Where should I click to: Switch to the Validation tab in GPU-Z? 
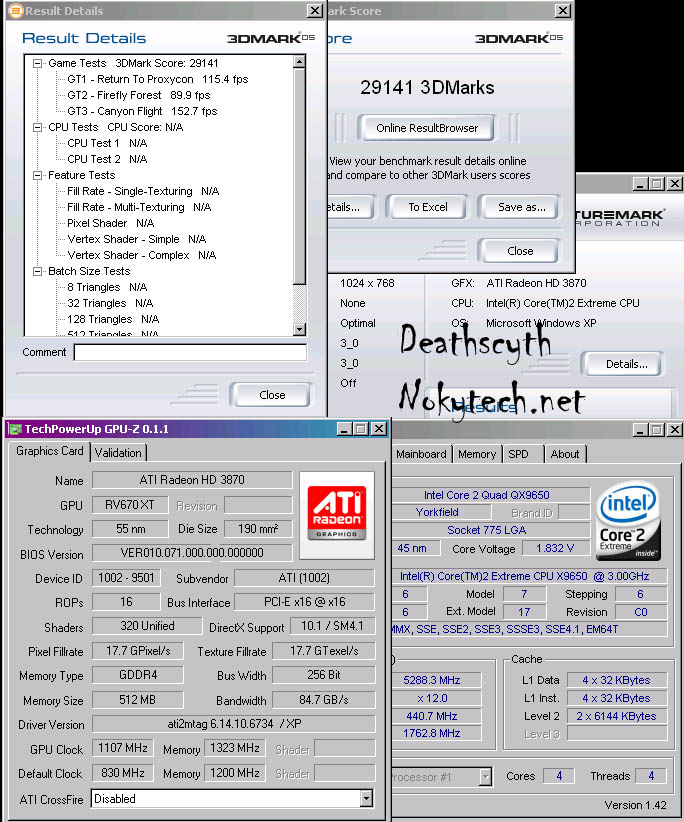(x=118, y=453)
